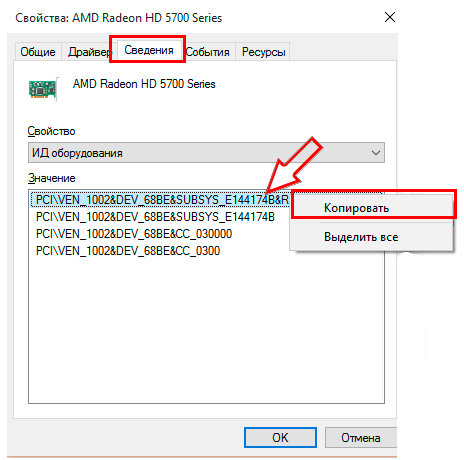Select the value ending CC_030000
The width and height of the screenshot is (464, 460).
pos(134,234)
